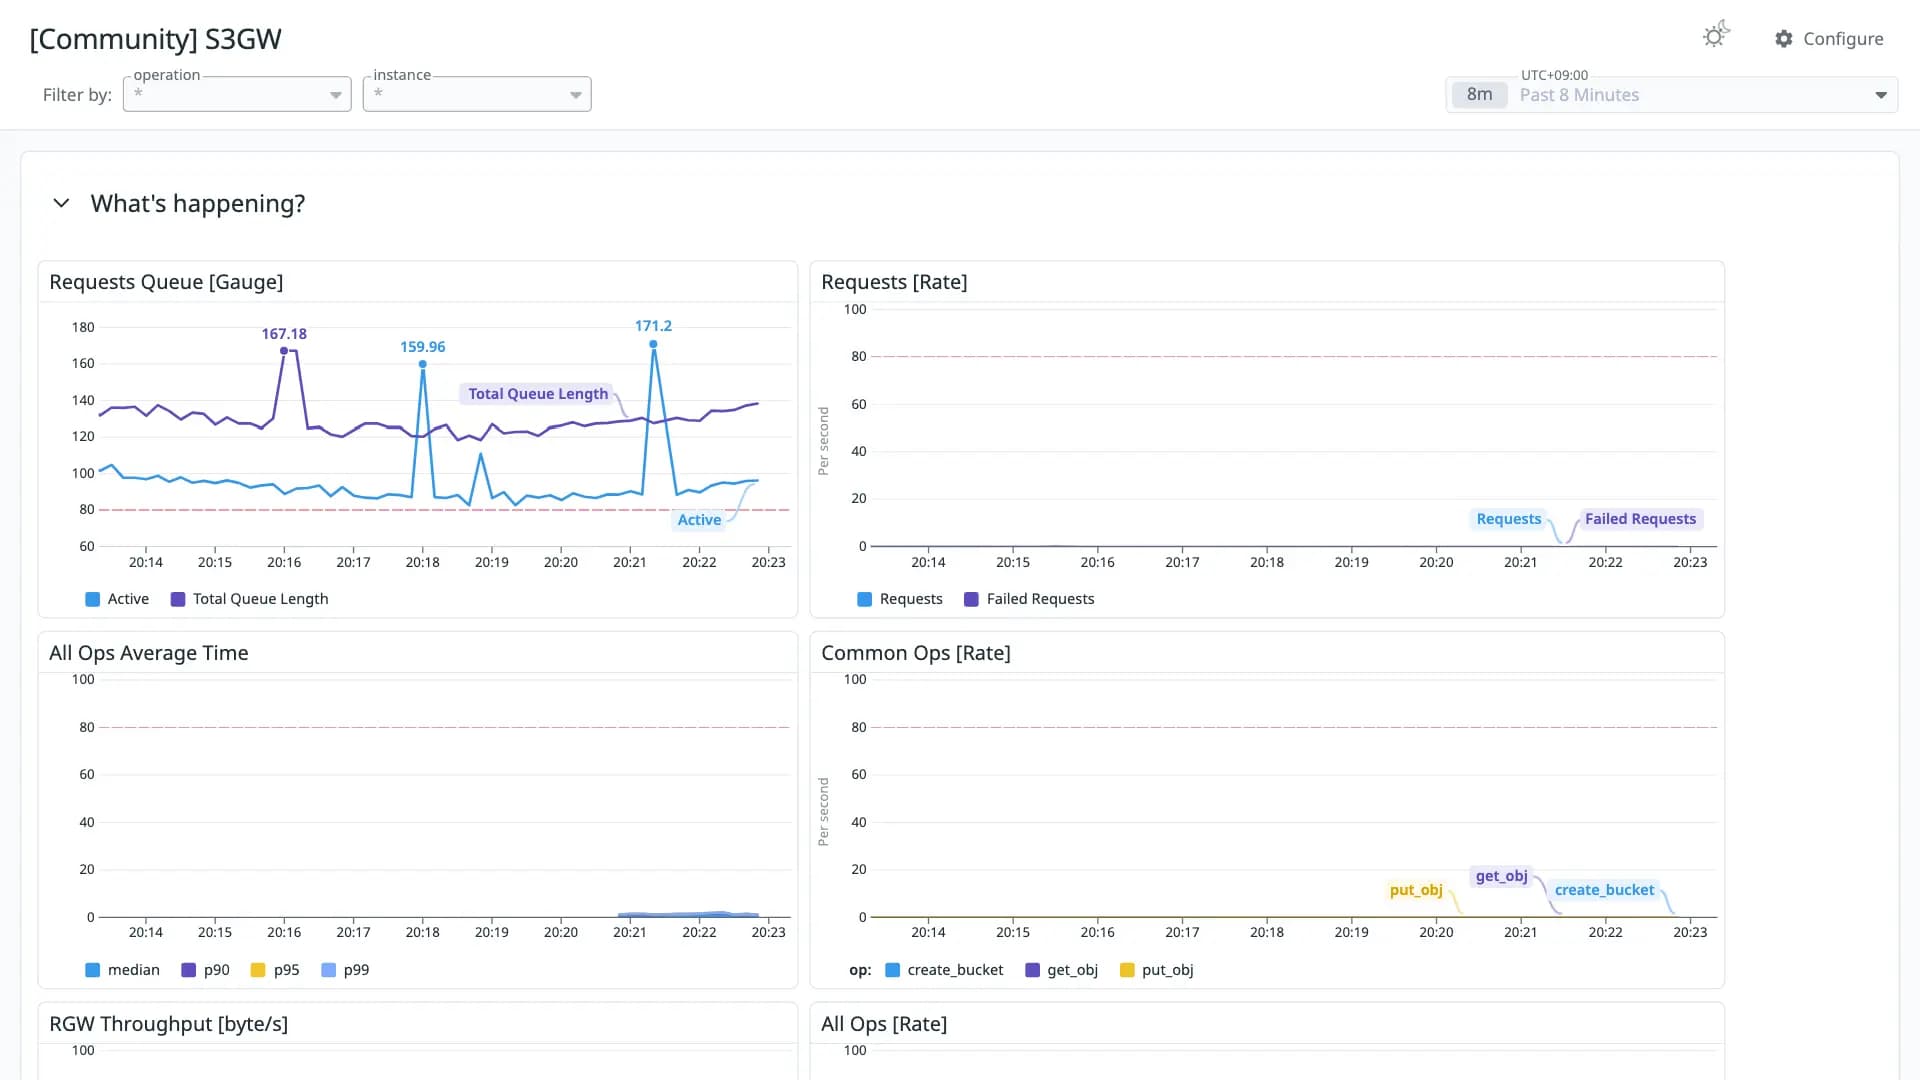Toggle the light/dark theme sun-moon icon

(x=1716, y=35)
